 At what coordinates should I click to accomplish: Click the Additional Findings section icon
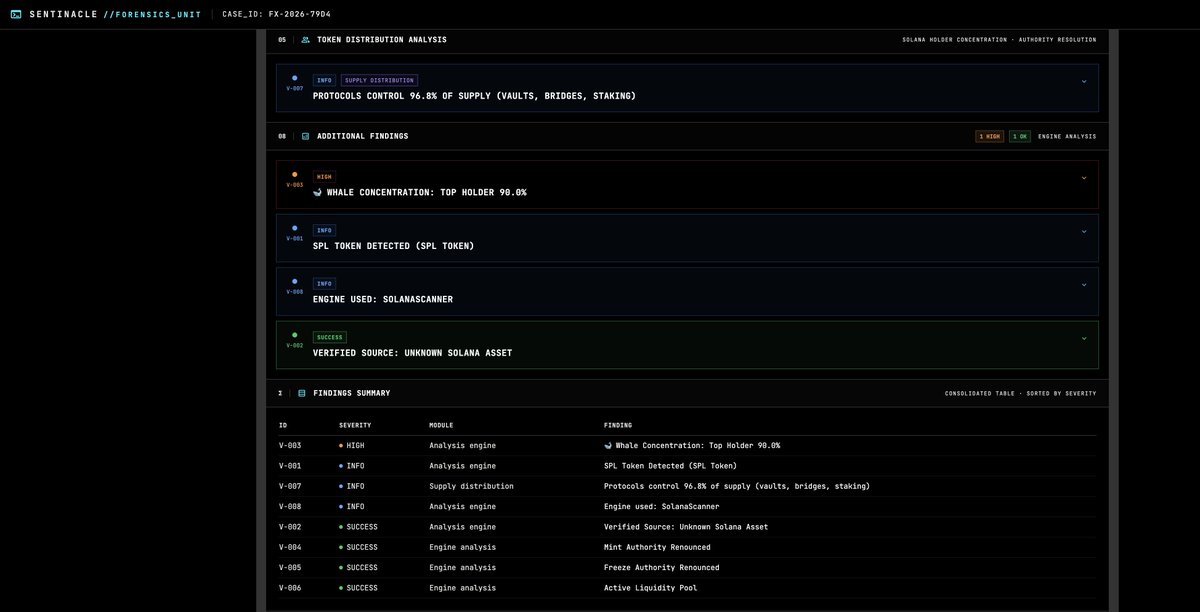(305, 136)
